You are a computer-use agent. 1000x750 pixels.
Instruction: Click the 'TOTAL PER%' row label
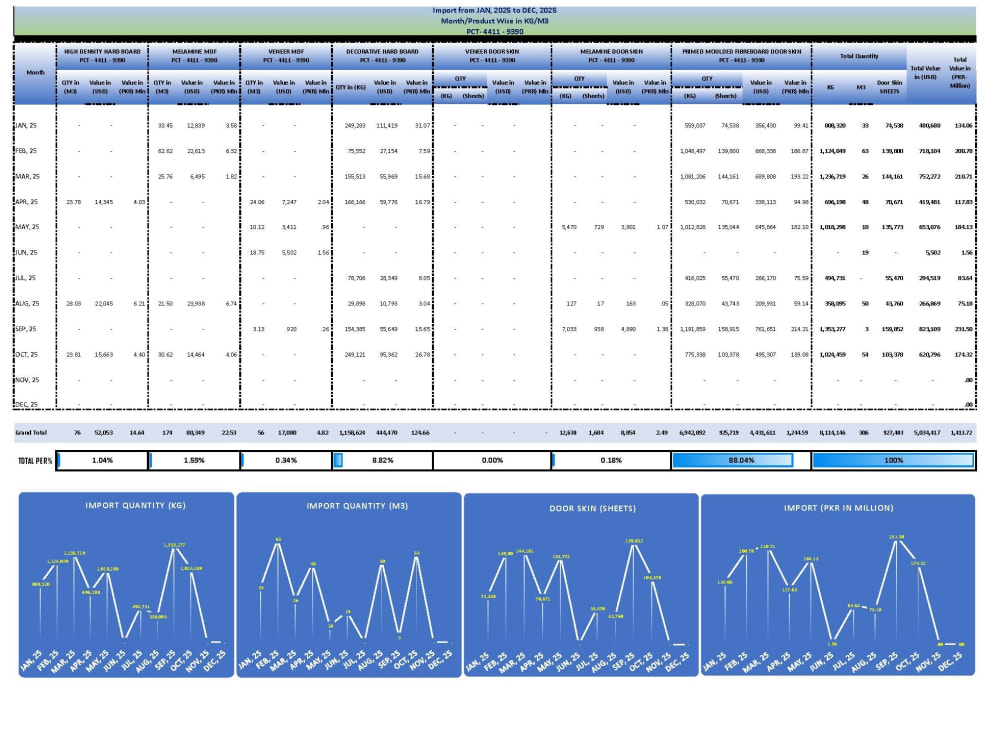35,460
